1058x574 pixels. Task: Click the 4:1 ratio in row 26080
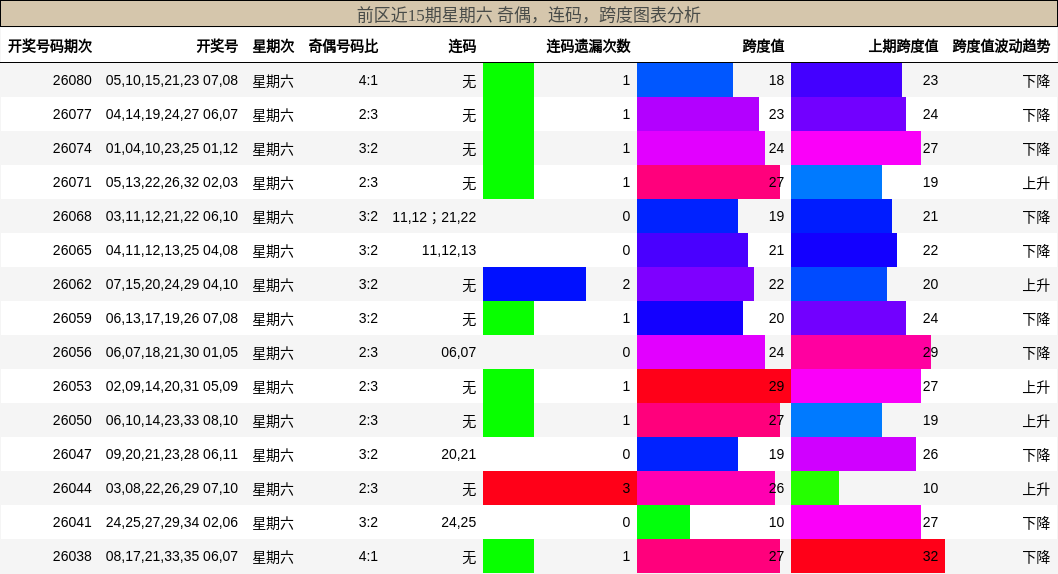click(x=368, y=80)
